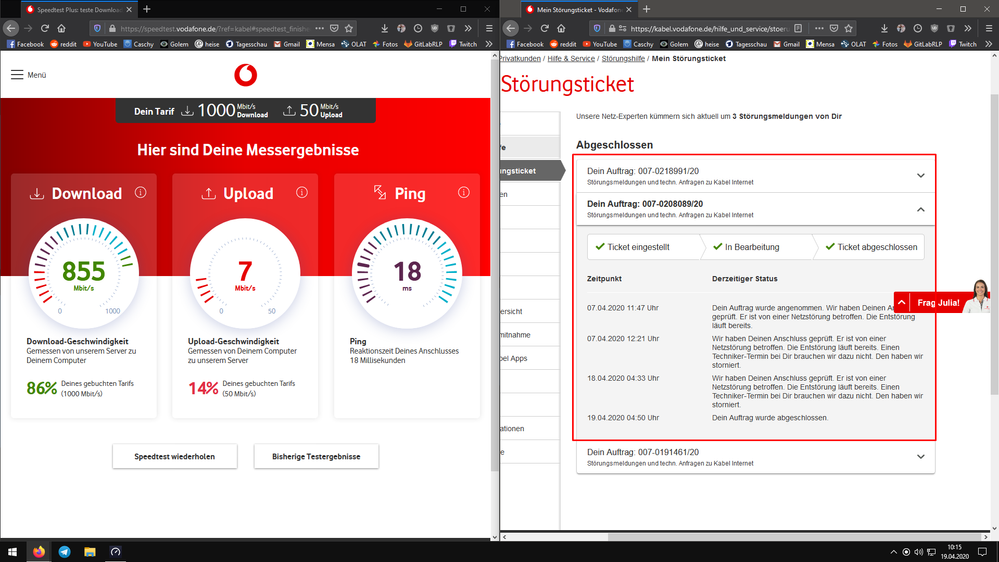Image resolution: width=999 pixels, height=562 pixels.
Task: Open the Menü hamburger icon on Speedtest page
Action: pyautogui.click(x=17, y=75)
